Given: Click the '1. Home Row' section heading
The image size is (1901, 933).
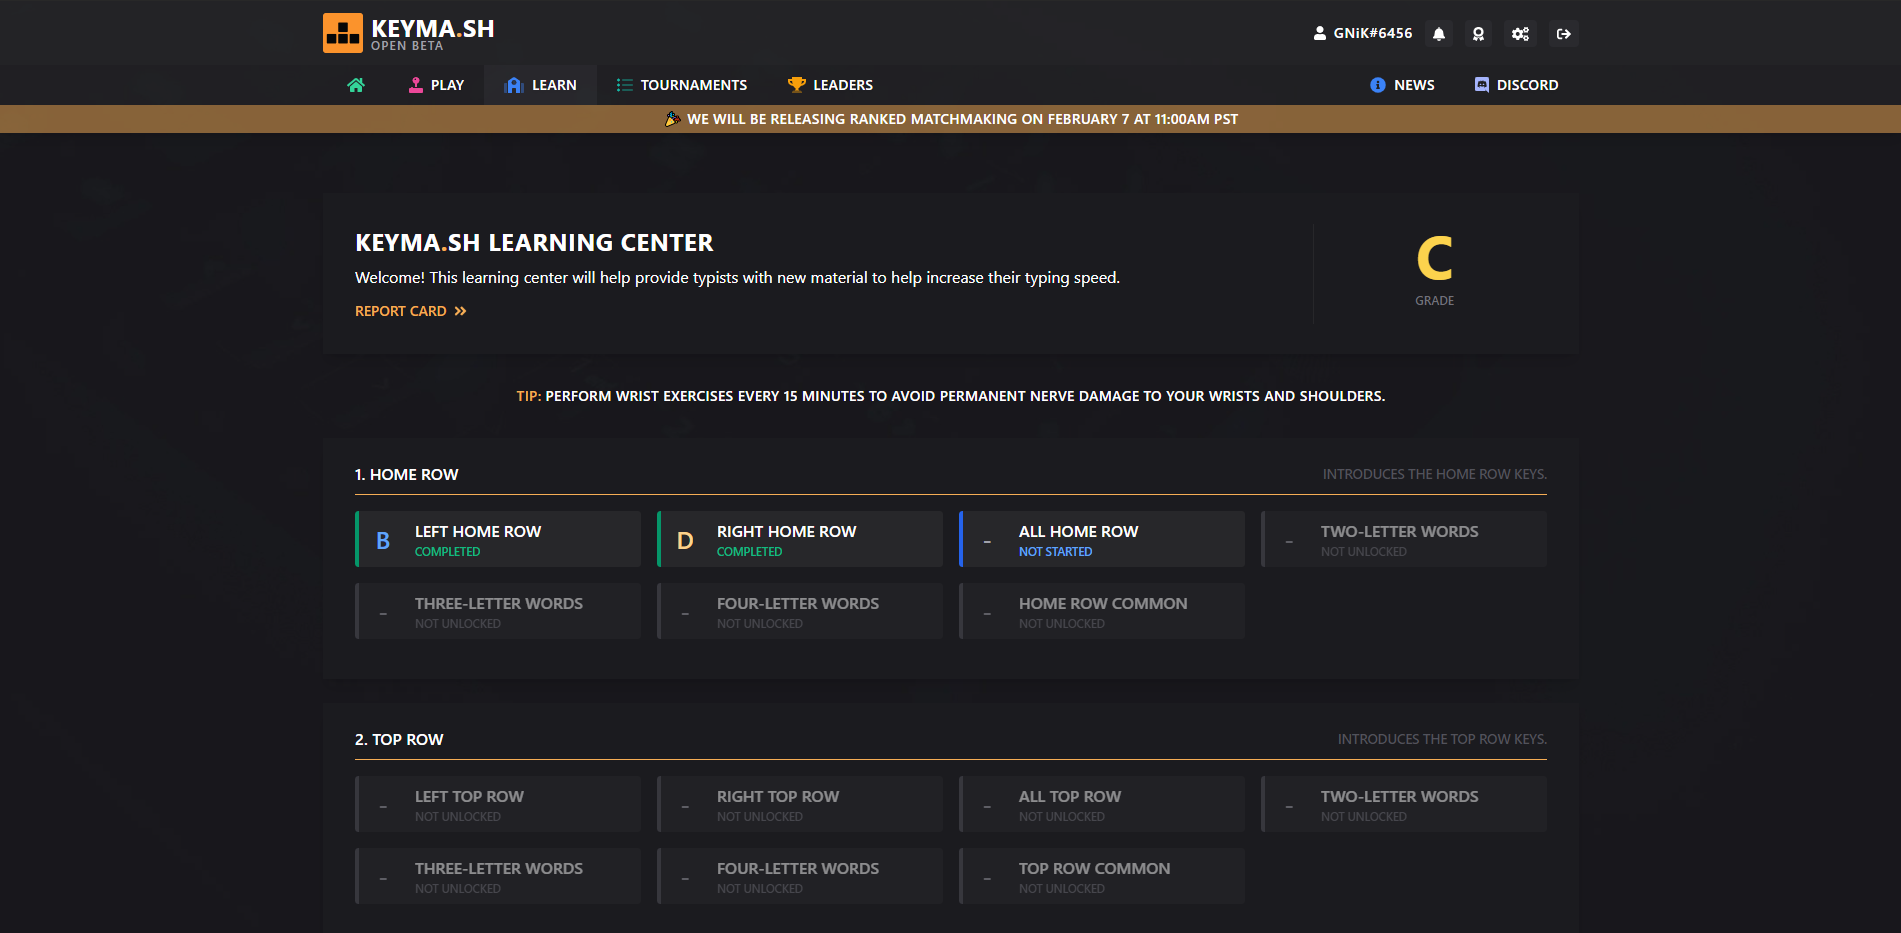Looking at the screenshot, I should [x=406, y=475].
